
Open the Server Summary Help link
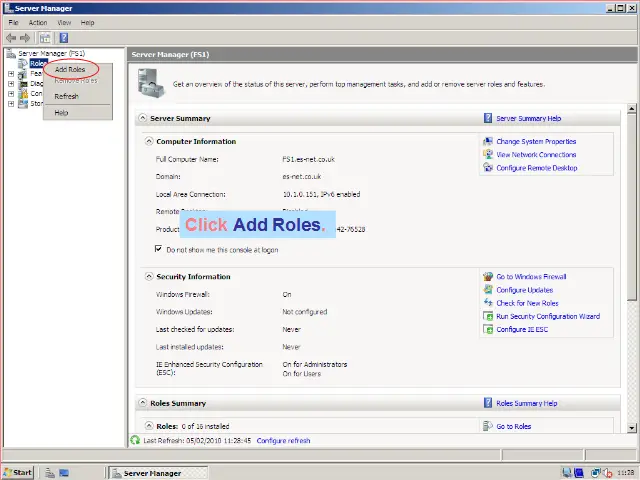click(529, 118)
